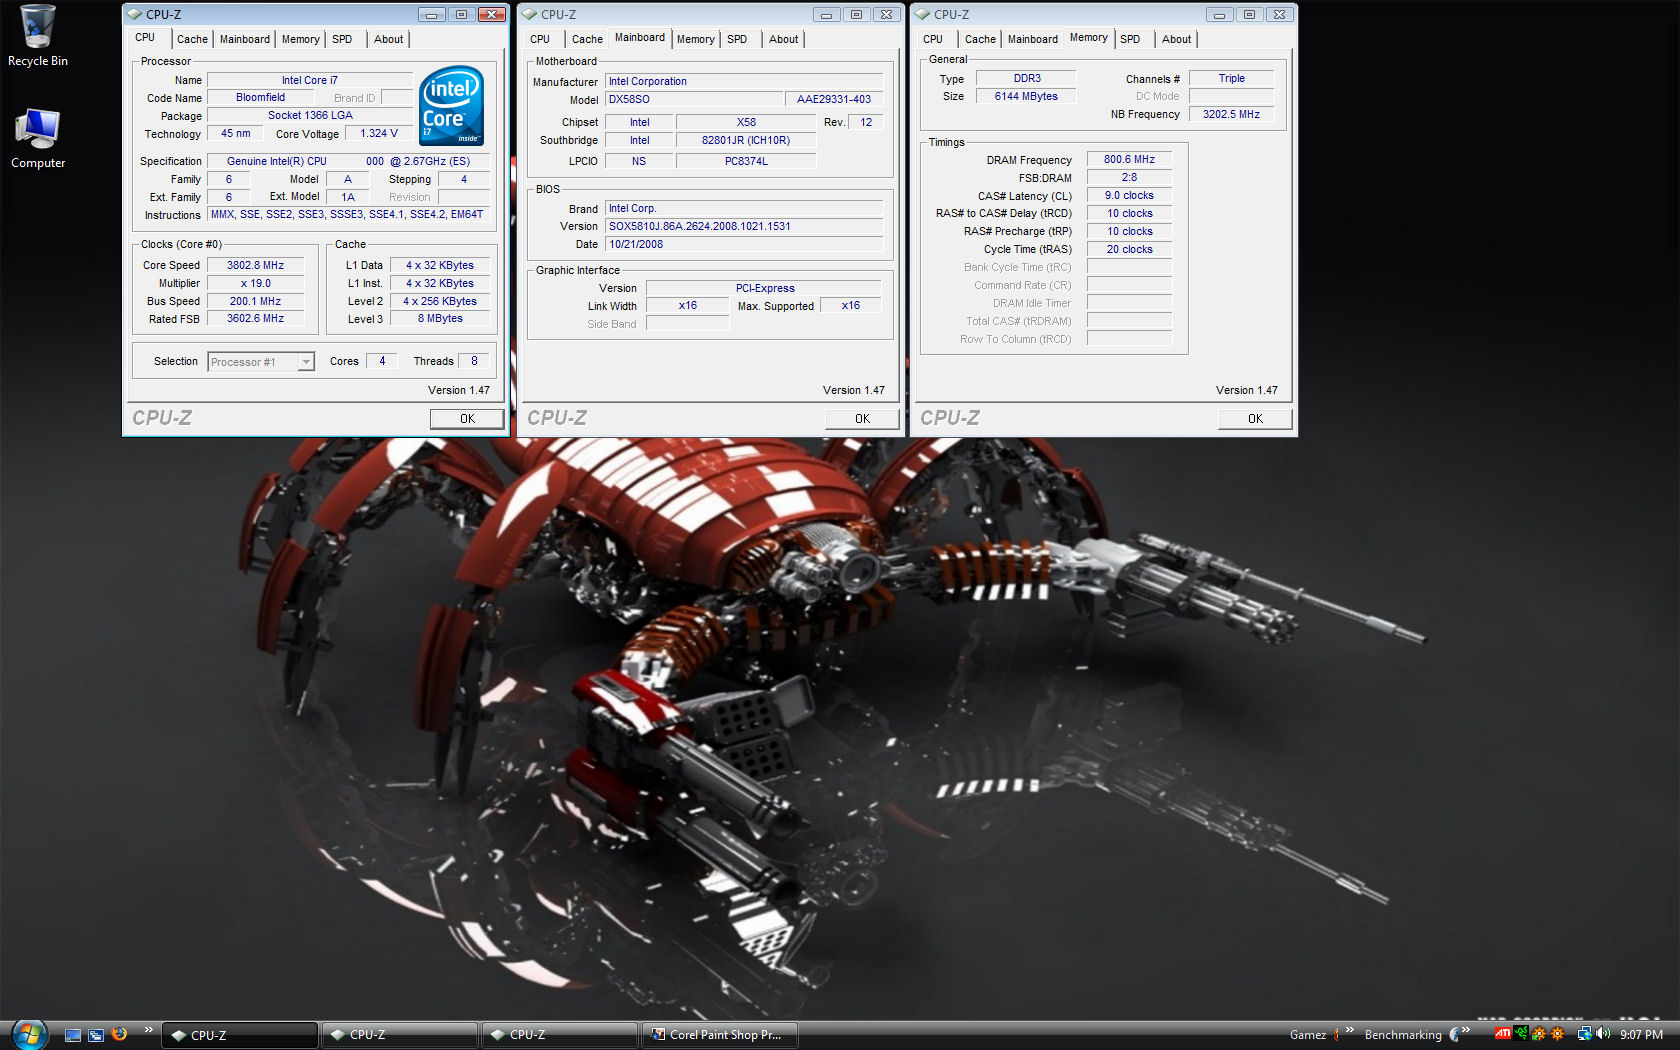This screenshot has width=1680, height=1050.
Task: Open the Mainboard tab in the Memory window
Action: 1033,39
